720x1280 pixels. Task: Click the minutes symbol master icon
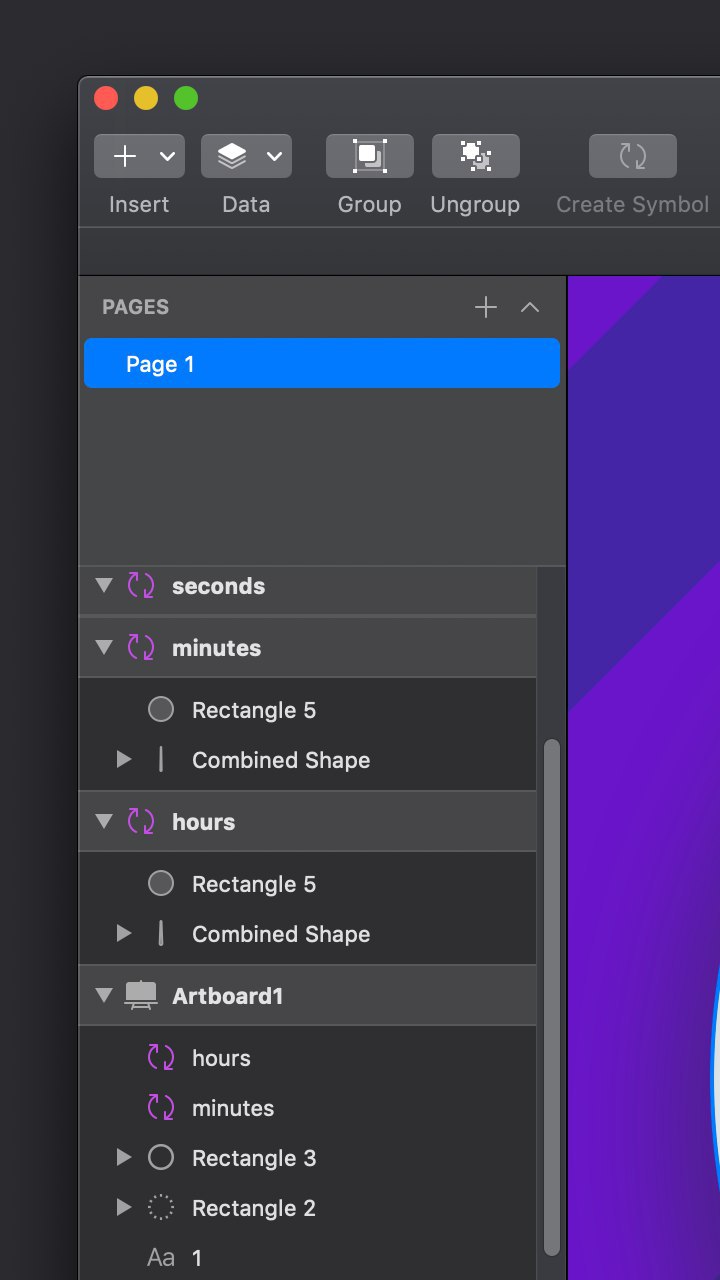[x=141, y=648]
